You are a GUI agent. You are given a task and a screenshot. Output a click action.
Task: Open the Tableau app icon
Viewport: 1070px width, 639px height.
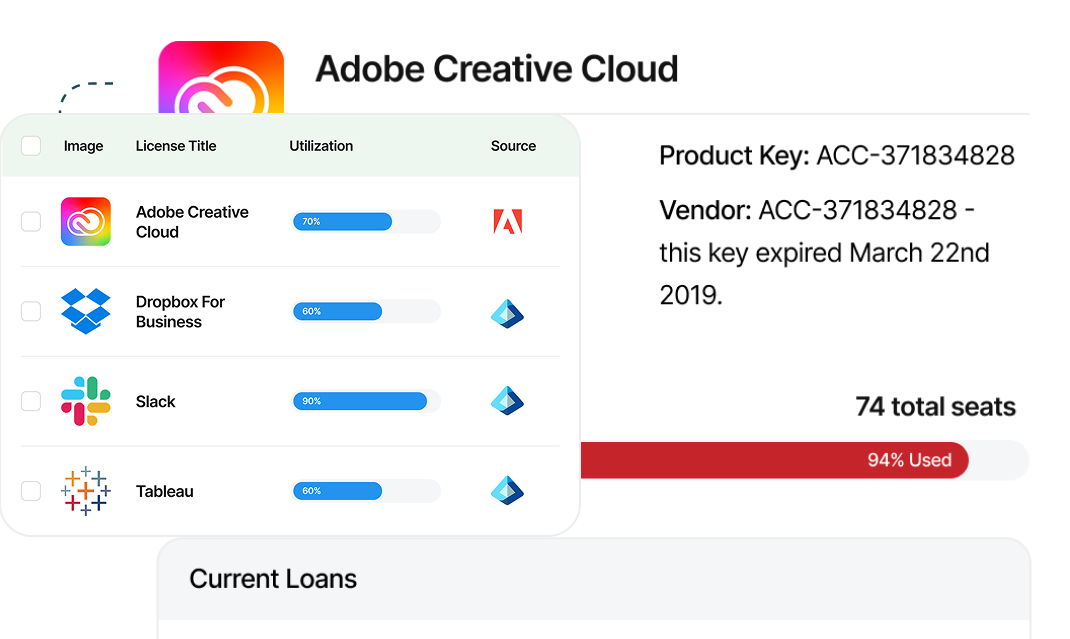pyautogui.click(x=86, y=491)
